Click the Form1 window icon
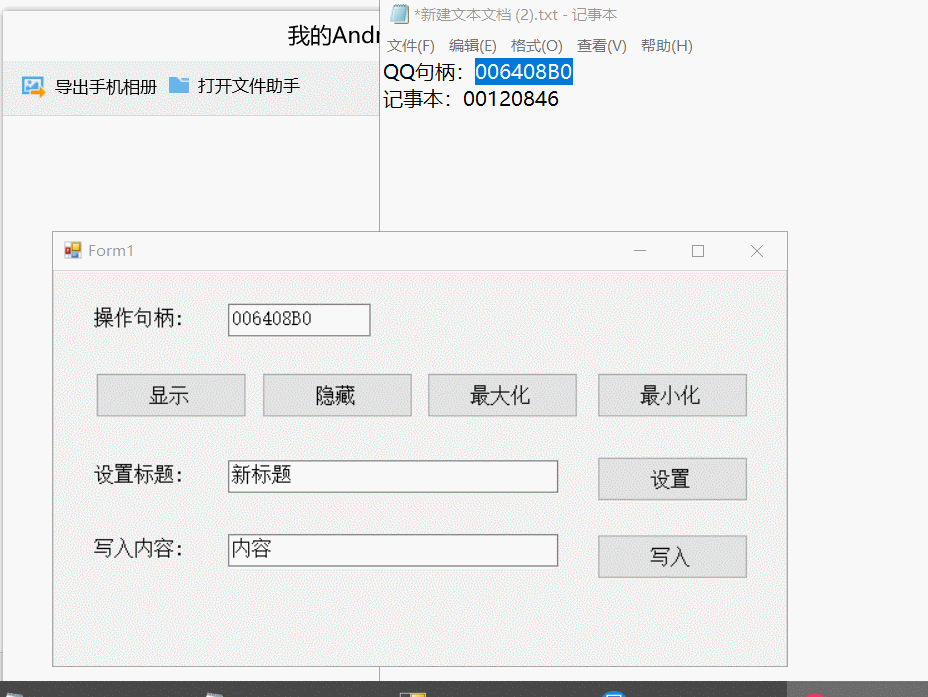The height and width of the screenshot is (697, 928). (x=73, y=250)
